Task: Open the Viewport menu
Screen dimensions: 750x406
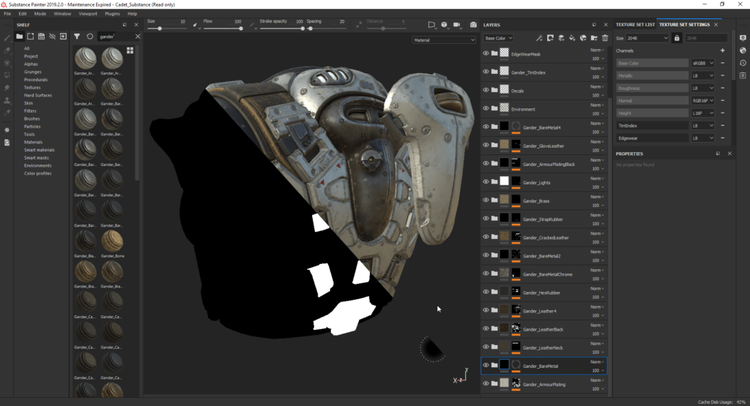Action: coord(88,14)
